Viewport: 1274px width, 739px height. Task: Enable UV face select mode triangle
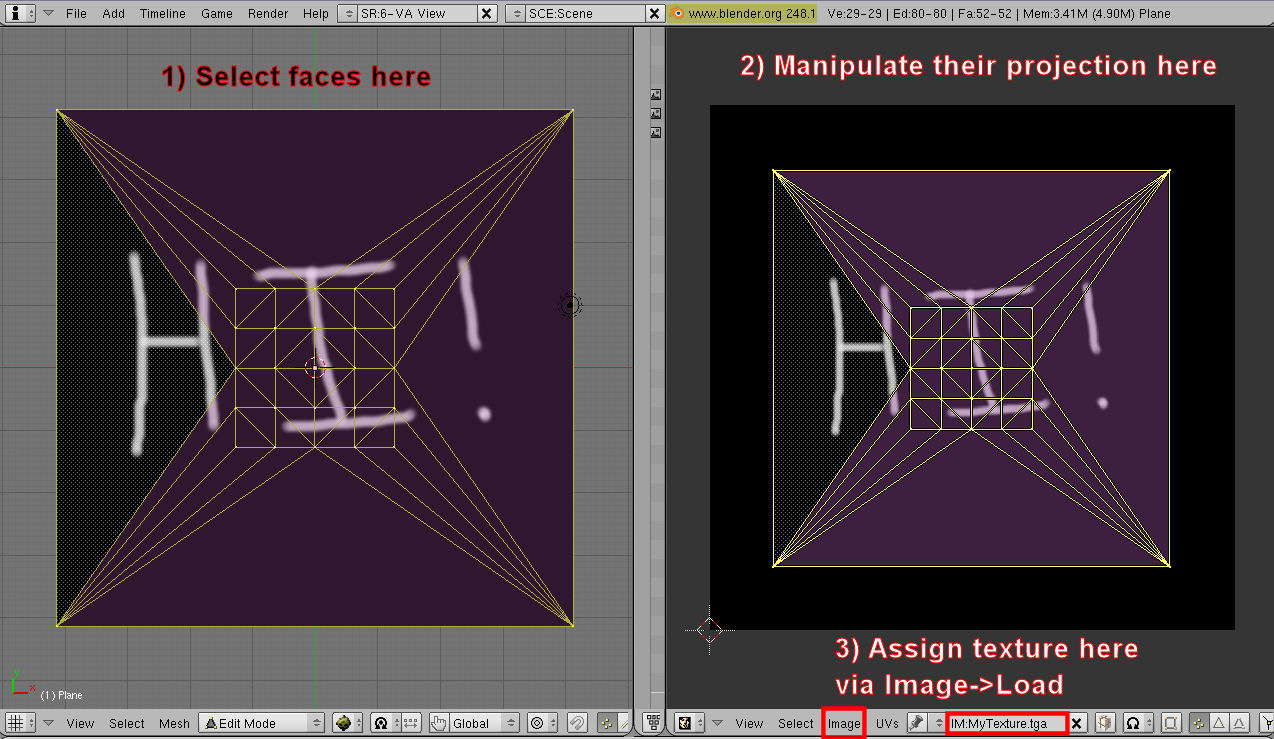click(x=1219, y=723)
